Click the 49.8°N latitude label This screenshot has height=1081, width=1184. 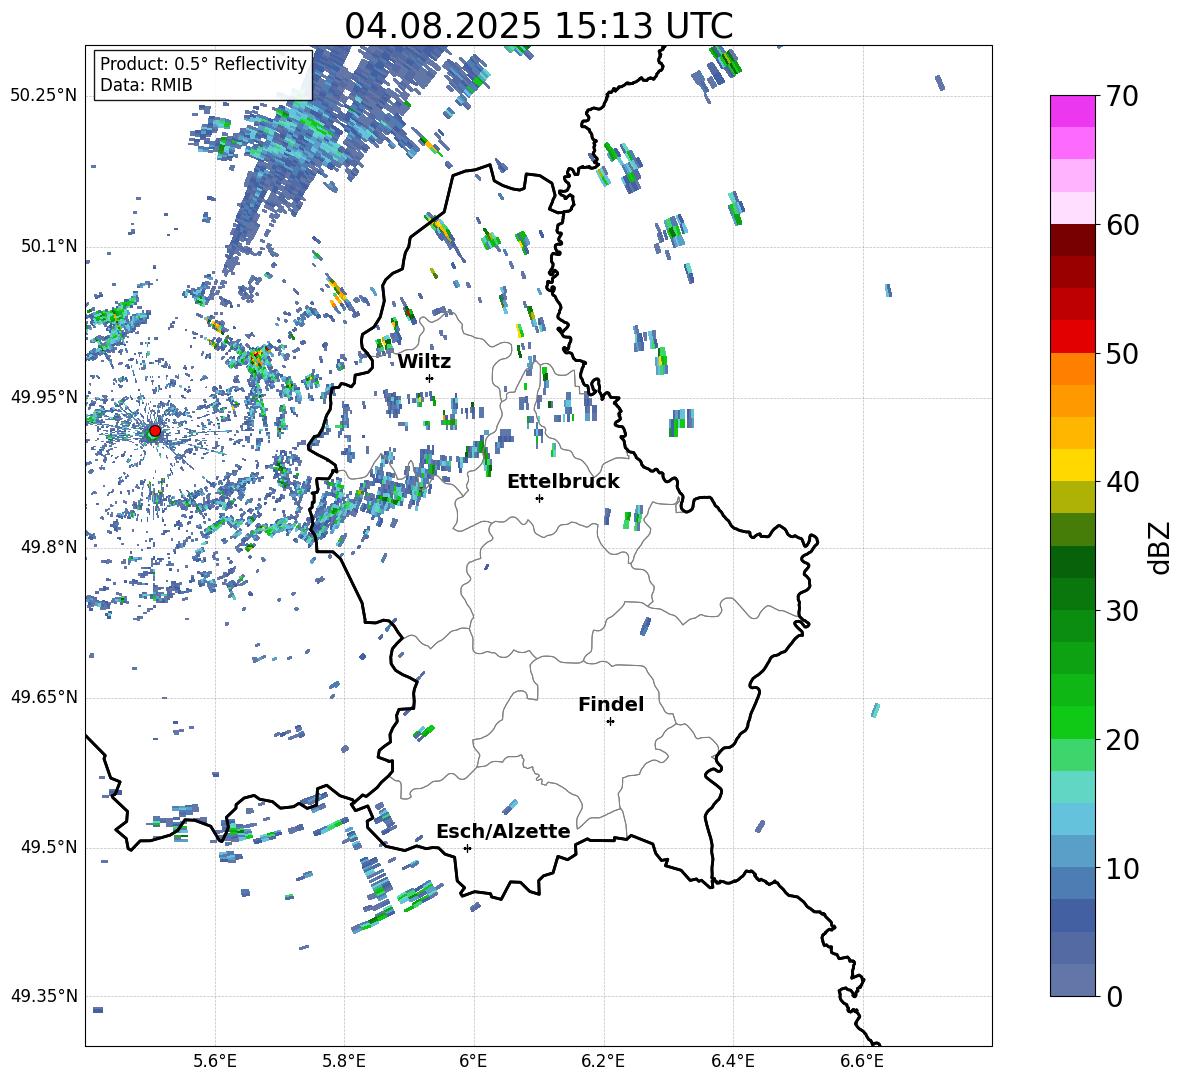(x=49, y=547)
